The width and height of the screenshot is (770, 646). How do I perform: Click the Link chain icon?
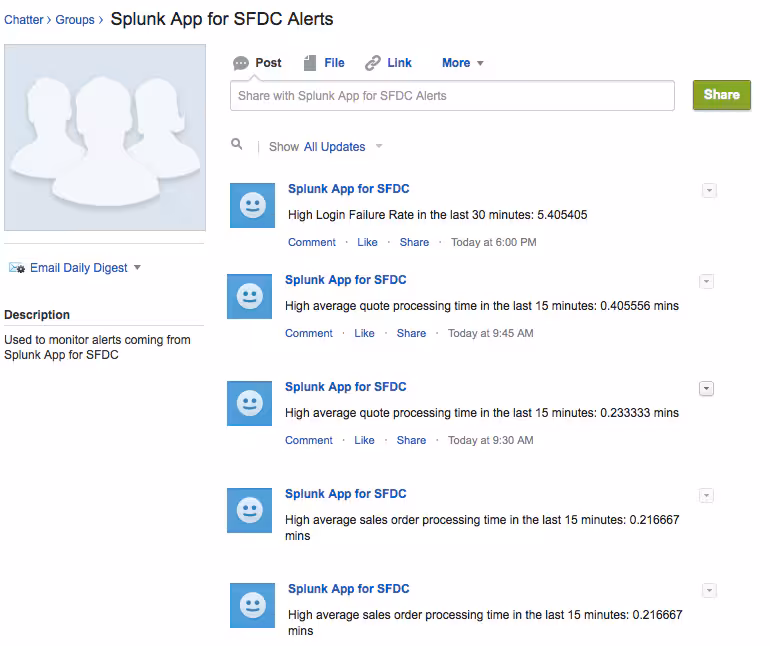tap(373, 63)
